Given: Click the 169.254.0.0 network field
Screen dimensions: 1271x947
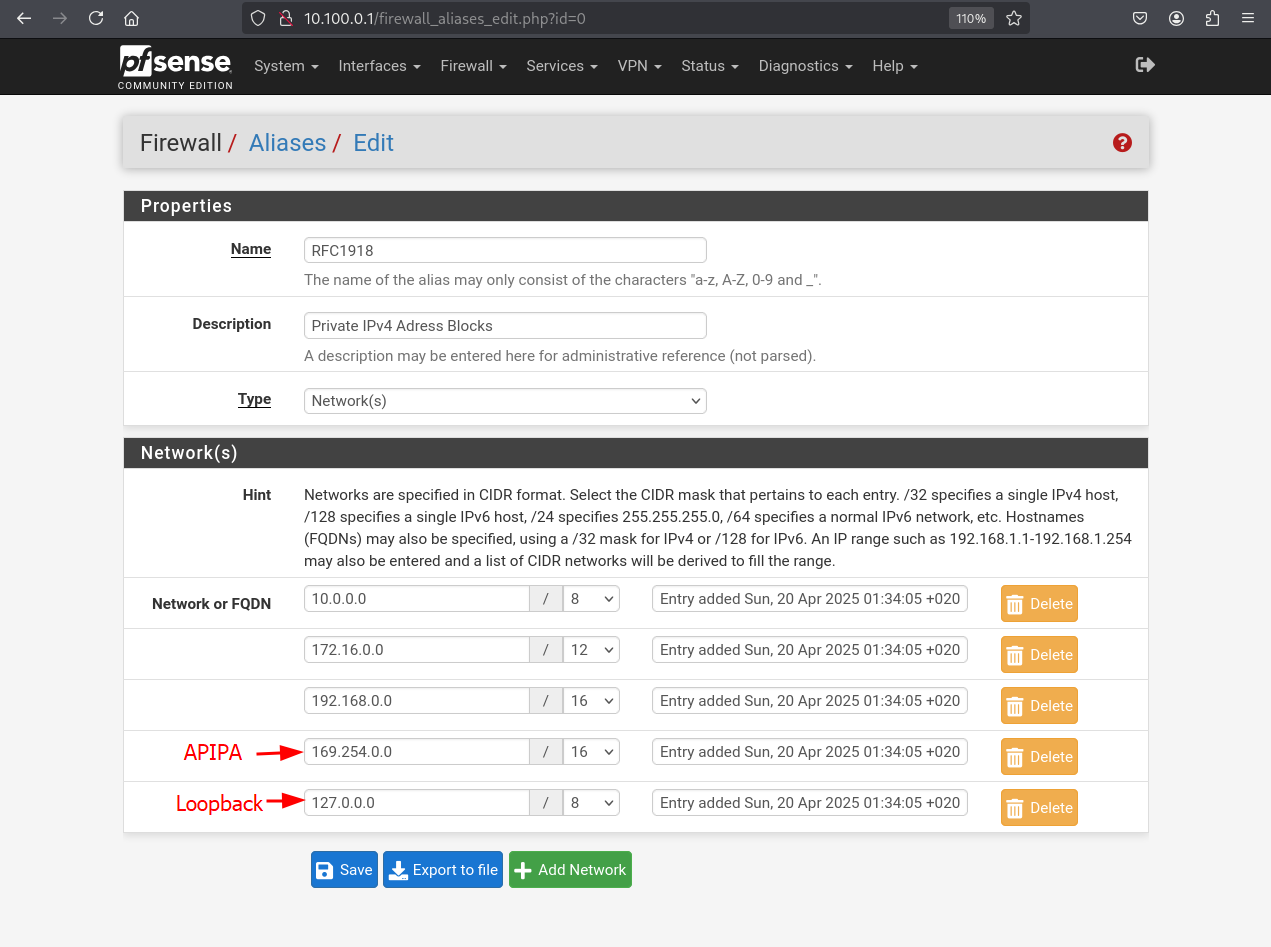Looking at the screenshot, I should click(x=416, y=752).
